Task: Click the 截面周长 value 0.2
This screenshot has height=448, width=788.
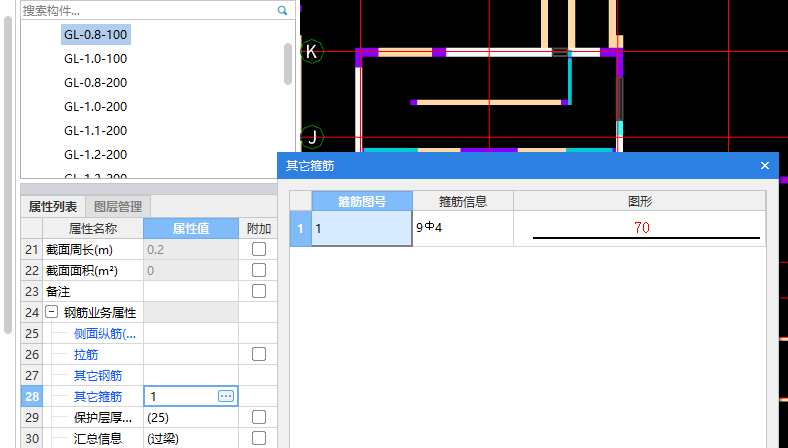Action: point(191,249)
